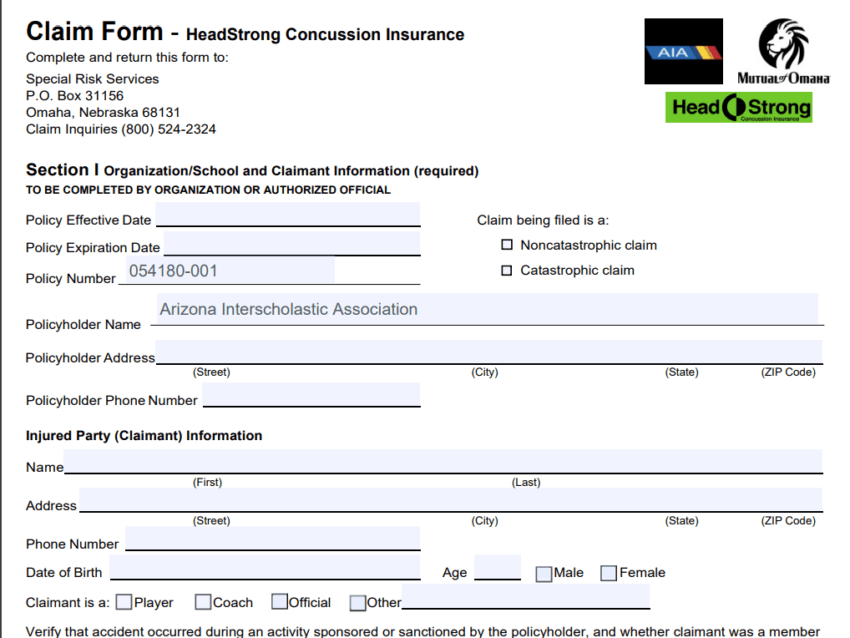850x638 pixels.
Task: Focus the Date of Birth field
Action: [265, 568]
